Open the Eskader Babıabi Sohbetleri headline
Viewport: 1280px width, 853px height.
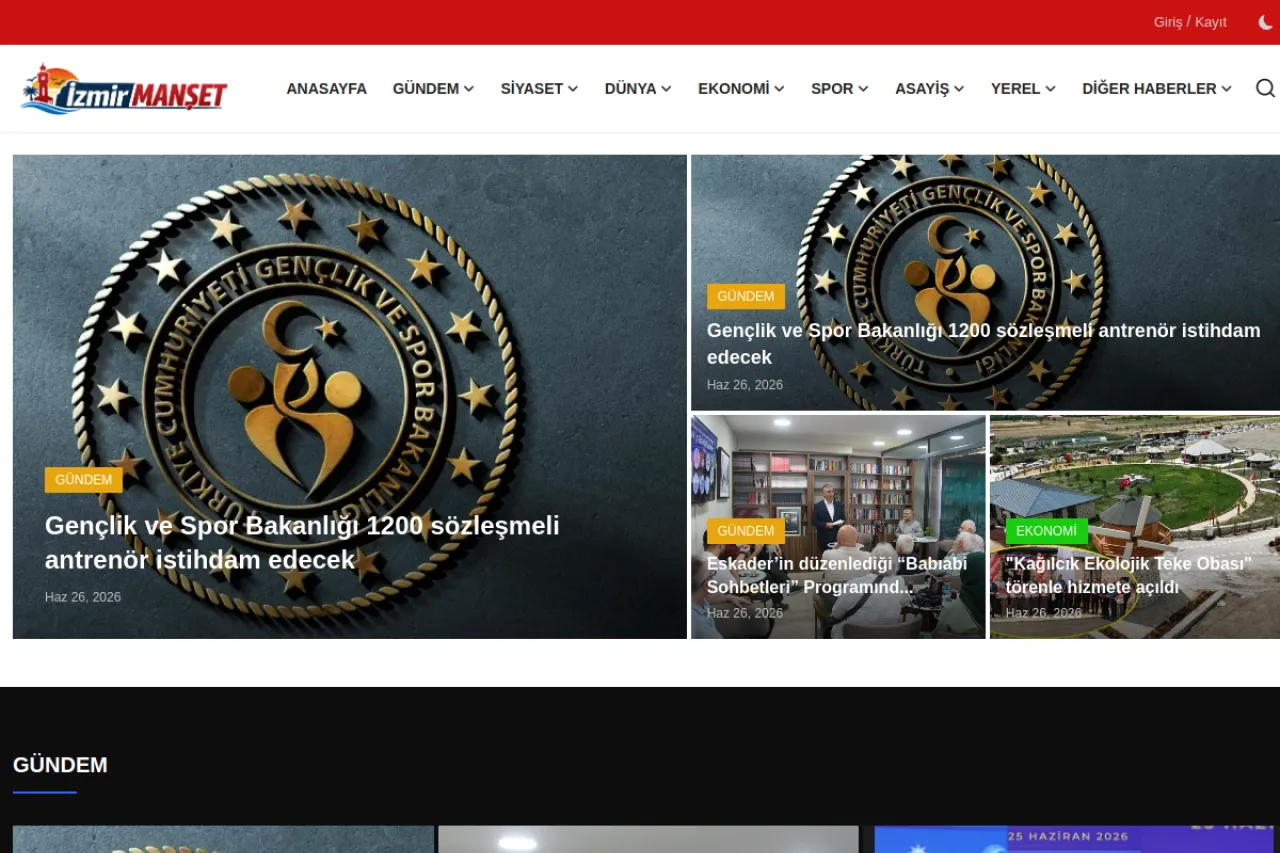click(837, 575)
